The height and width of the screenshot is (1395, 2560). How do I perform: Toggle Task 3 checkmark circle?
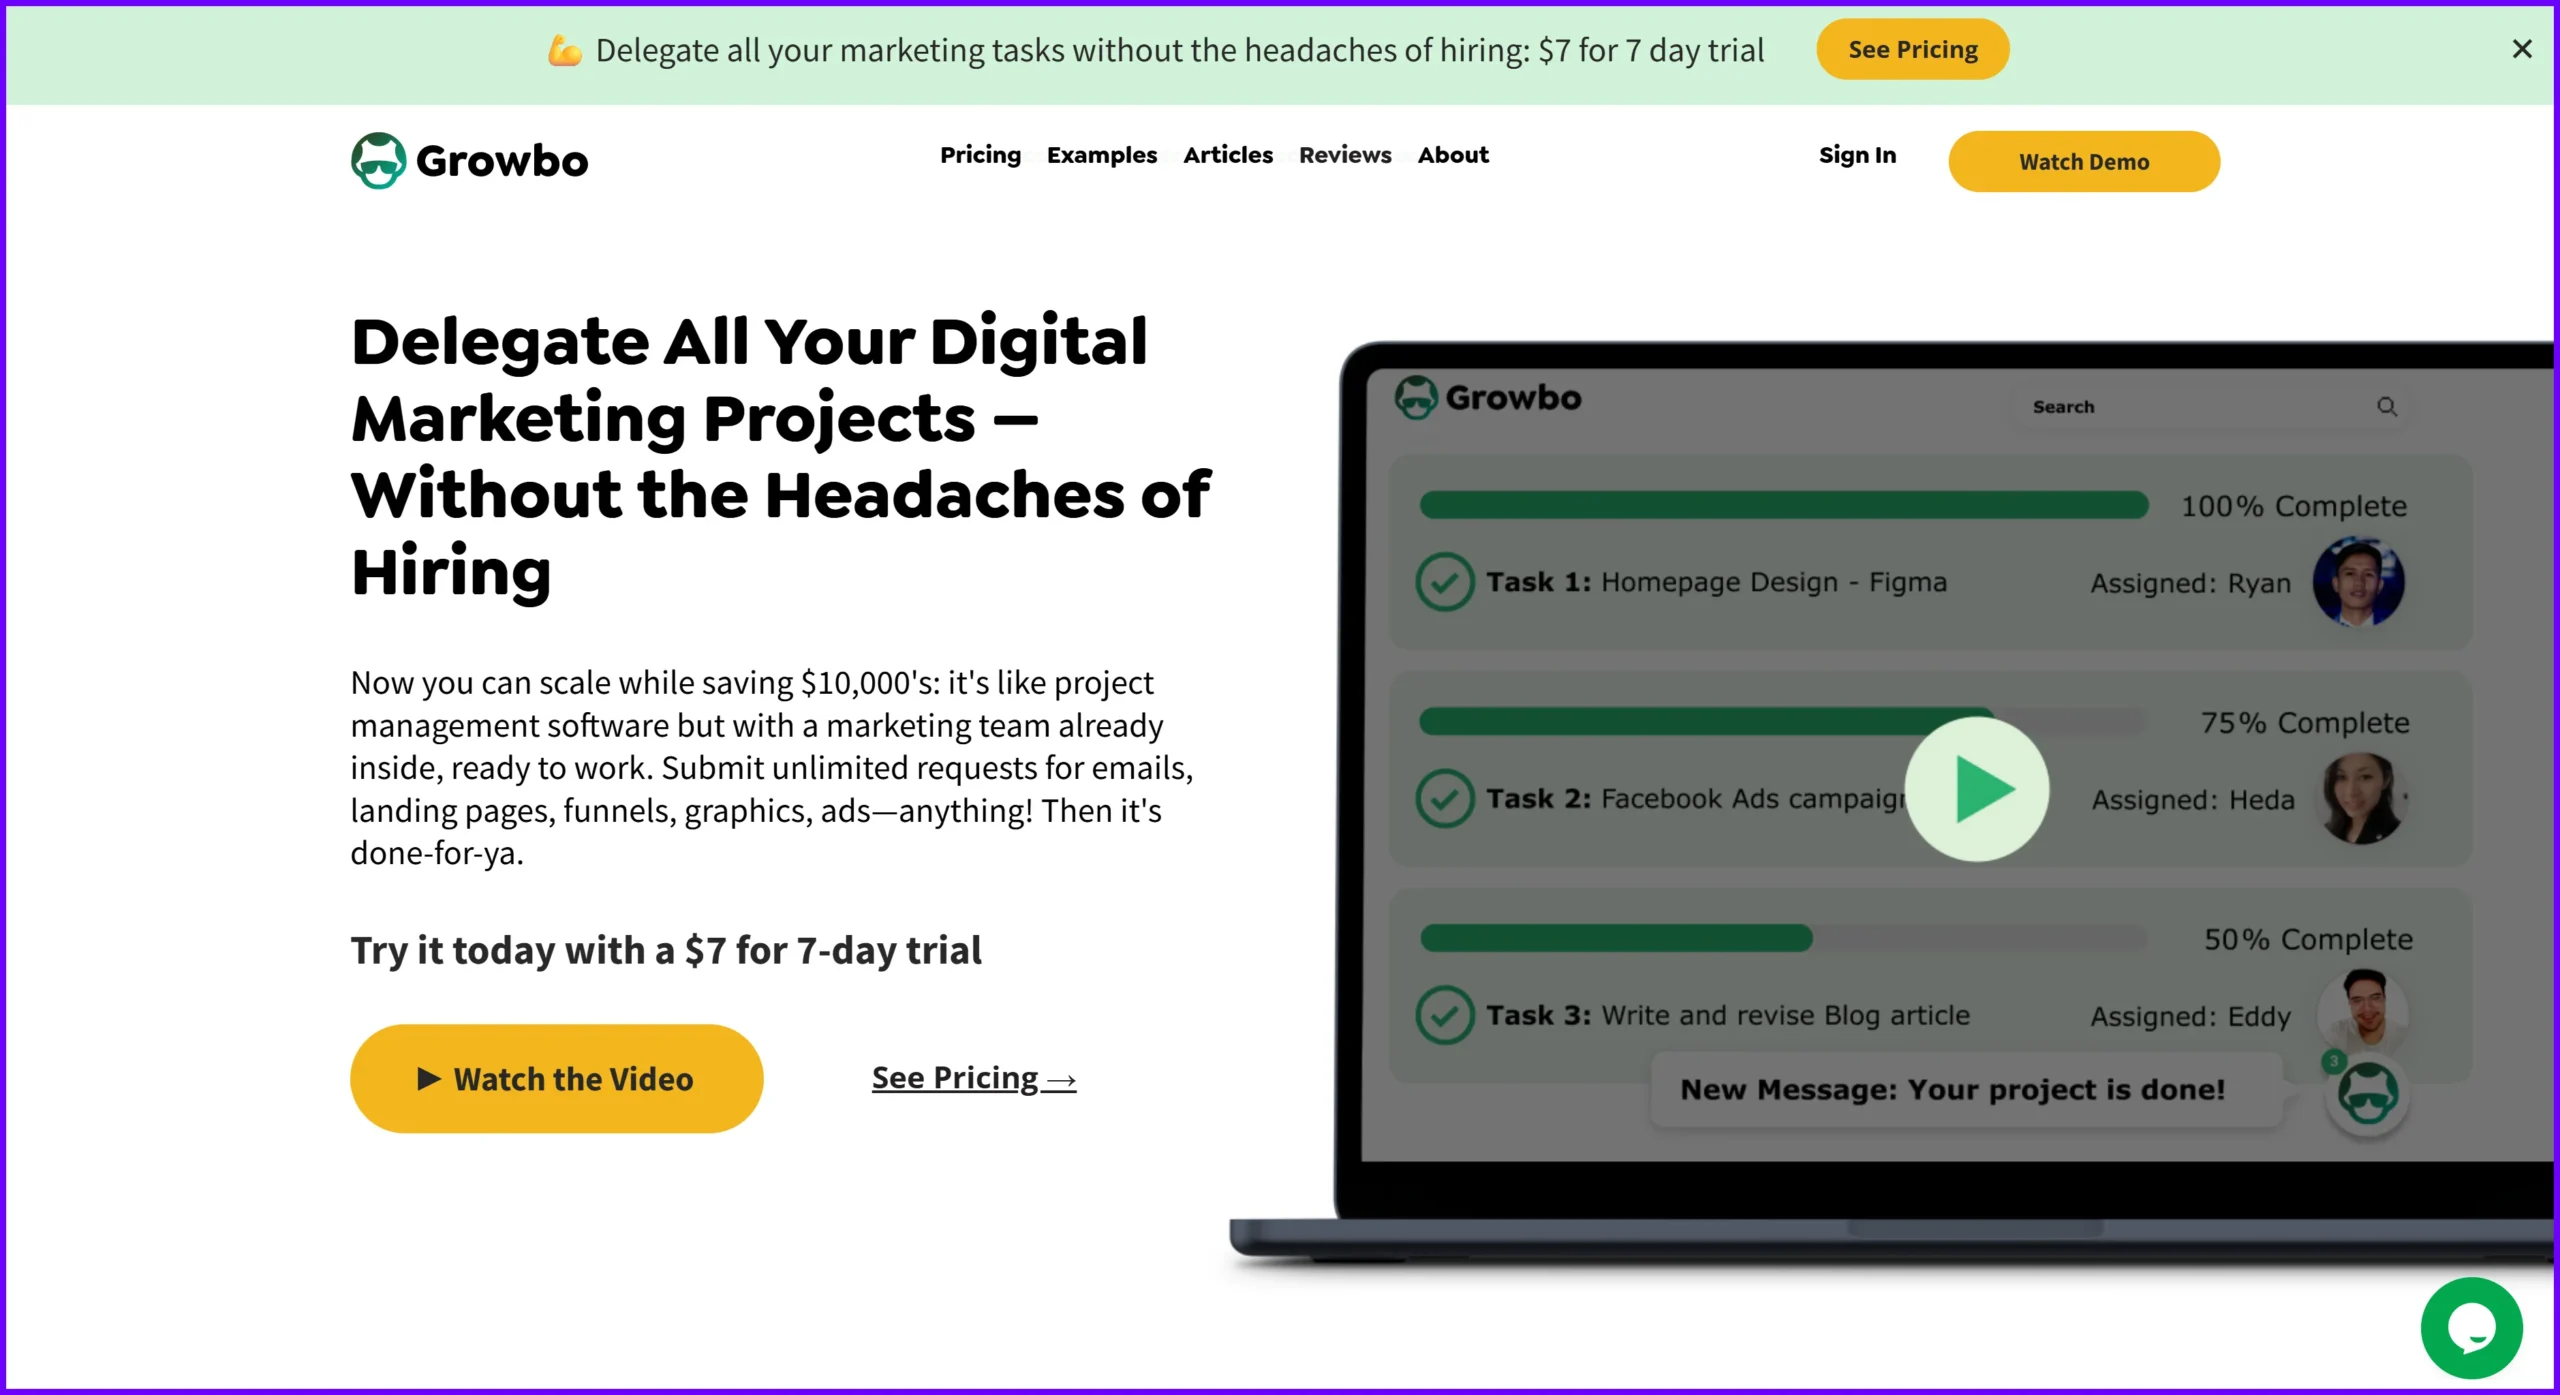[x=1444, y=1015]
